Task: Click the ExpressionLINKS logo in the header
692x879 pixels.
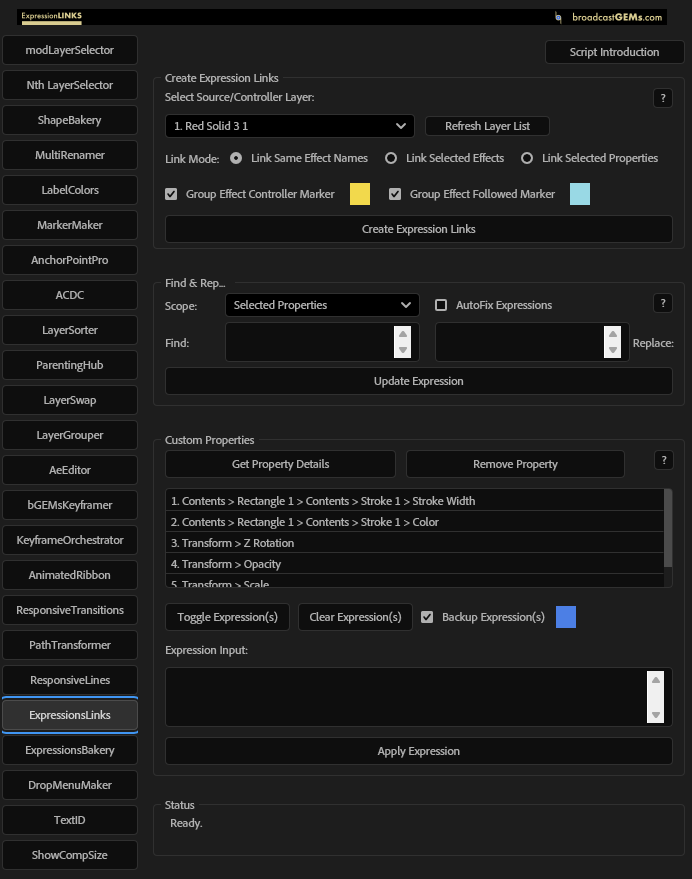Action: click(52, 16)
